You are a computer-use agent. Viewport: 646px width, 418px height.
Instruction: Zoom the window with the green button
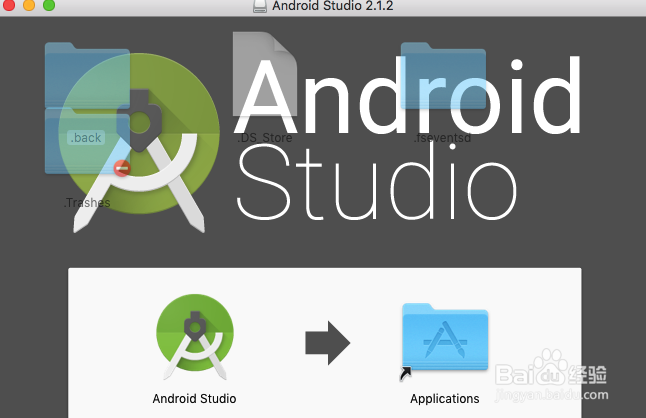pos(49,5)
